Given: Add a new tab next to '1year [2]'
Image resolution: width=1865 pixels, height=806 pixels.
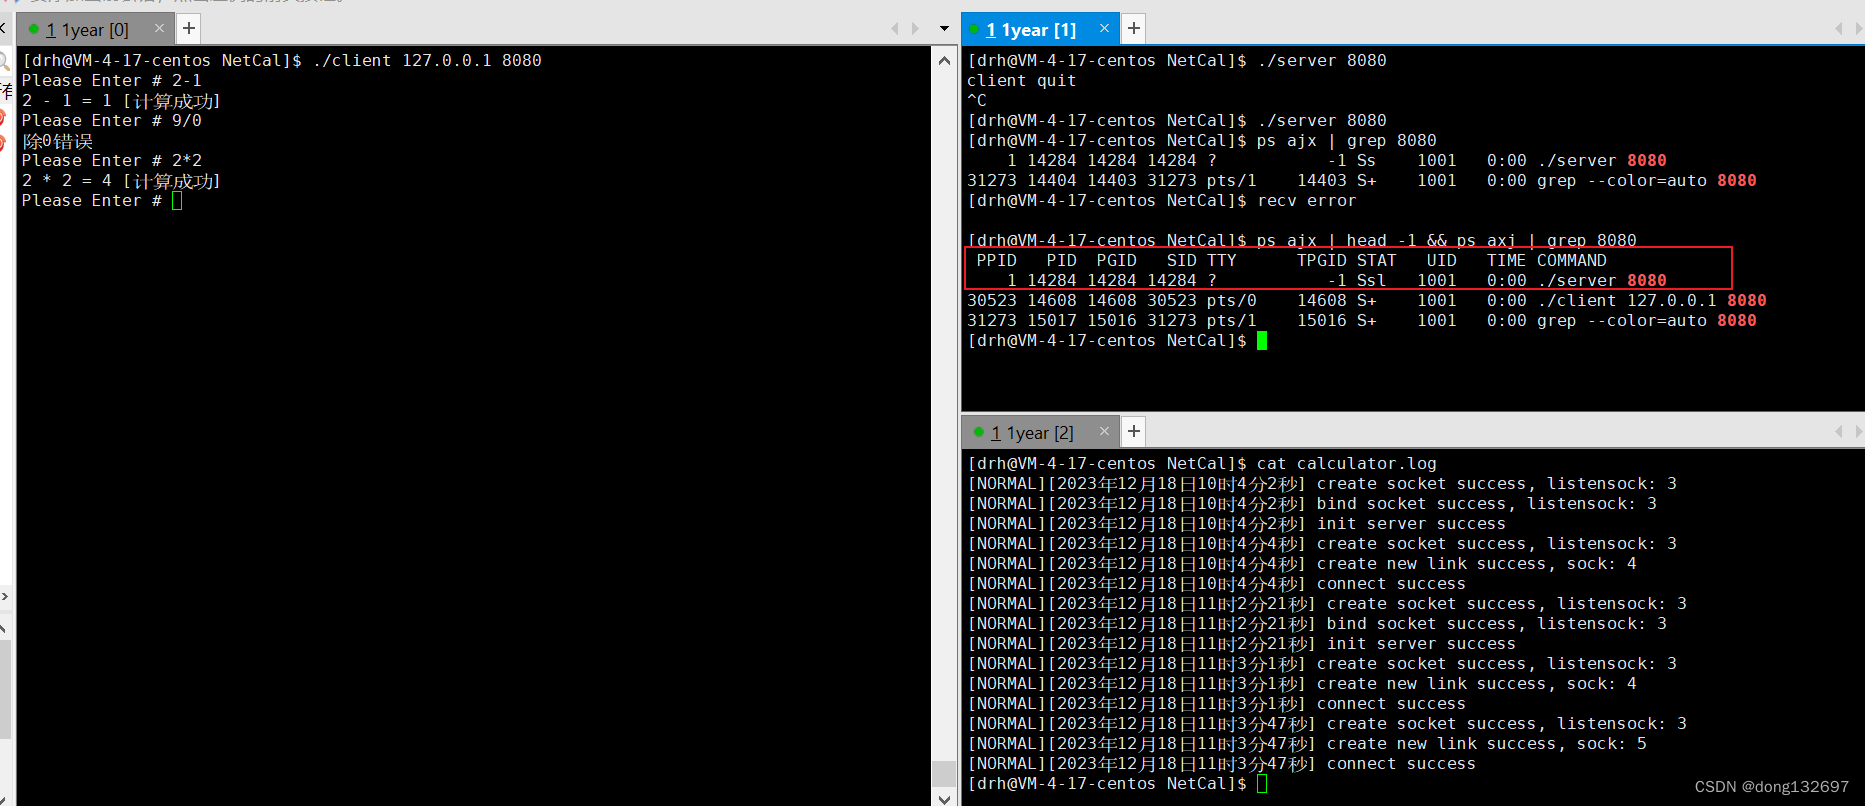Looking at the screenshot, I should coord(1134,431).
